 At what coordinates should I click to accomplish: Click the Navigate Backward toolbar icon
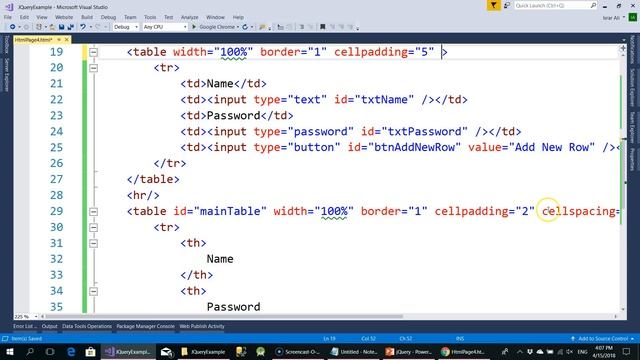(12, 27)
